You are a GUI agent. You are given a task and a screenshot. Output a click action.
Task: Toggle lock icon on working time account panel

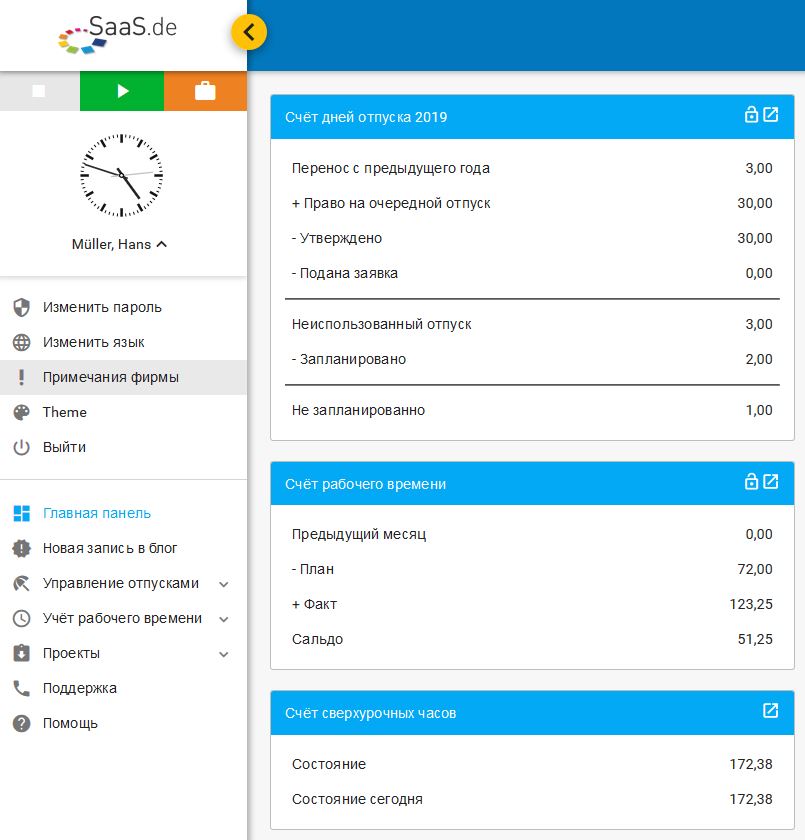tap(751, 482)
